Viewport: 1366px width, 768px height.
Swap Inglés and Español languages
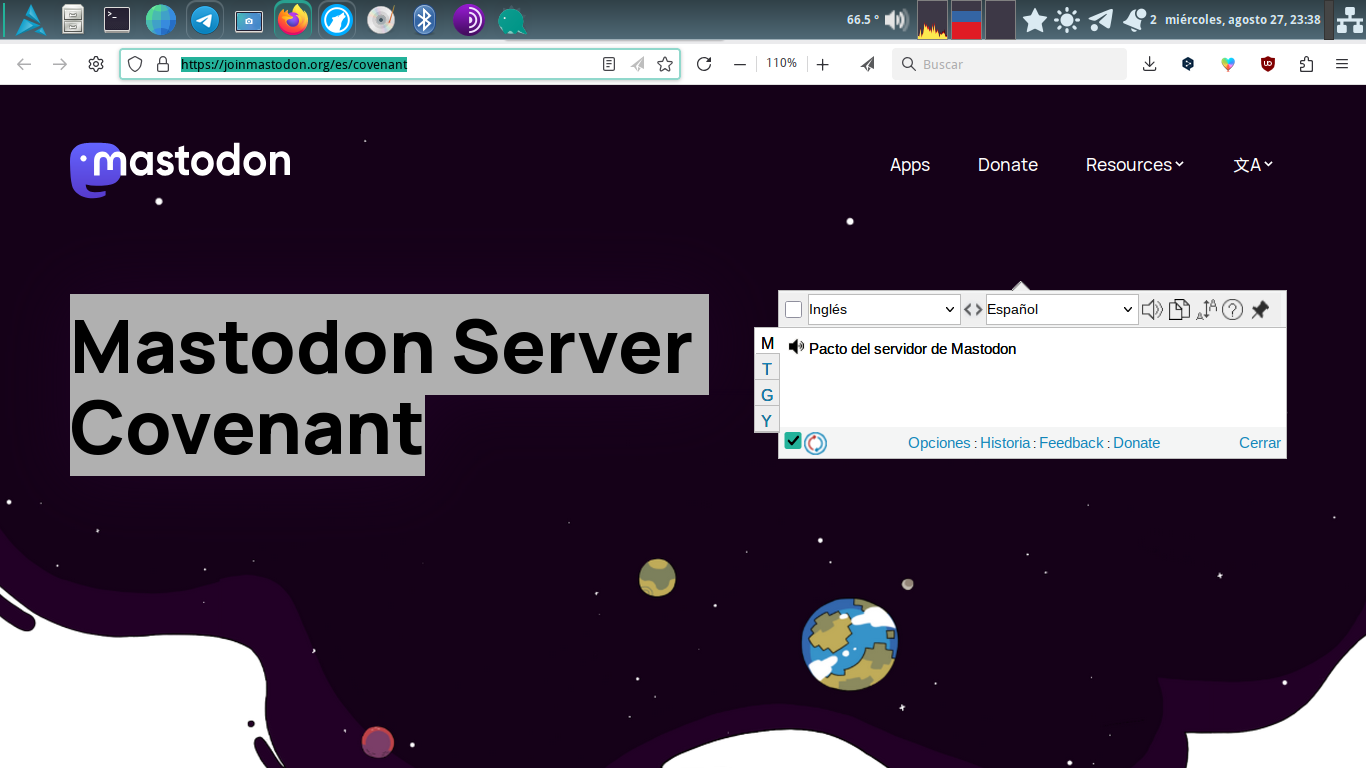(973, 310)
